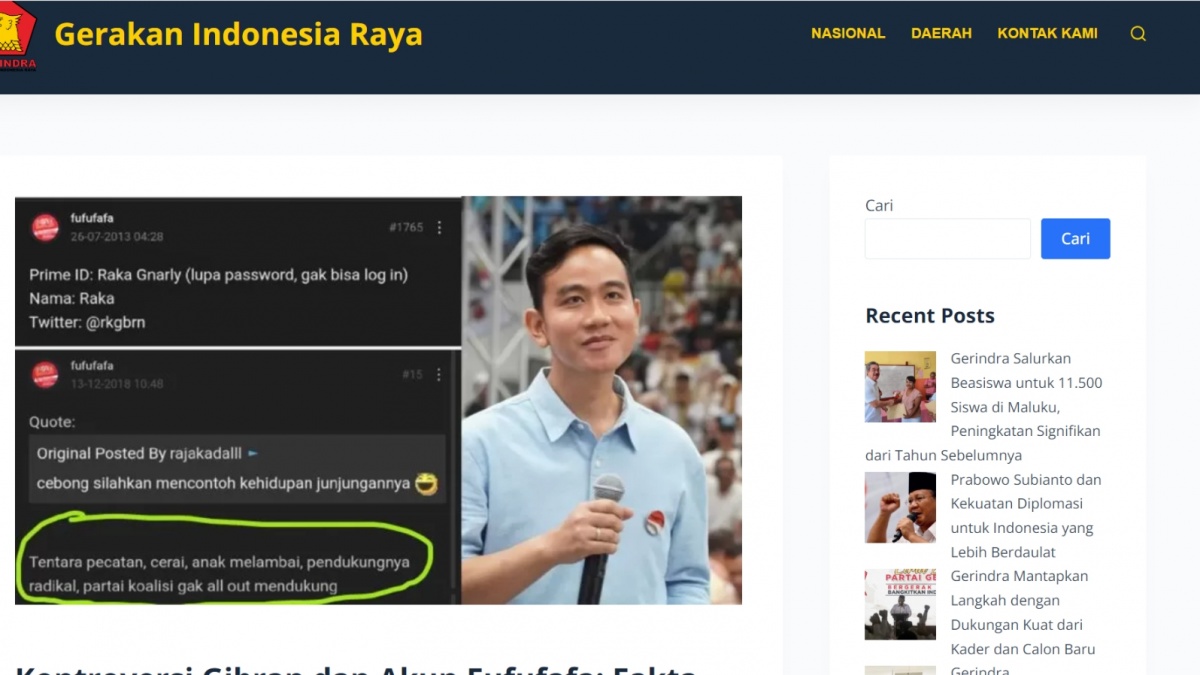The width and height of the screenshot is (1200, 675).
Task: Open thumbnail of Gerindra Mantapkan Langkah post
Action: (x=900, y=604)
